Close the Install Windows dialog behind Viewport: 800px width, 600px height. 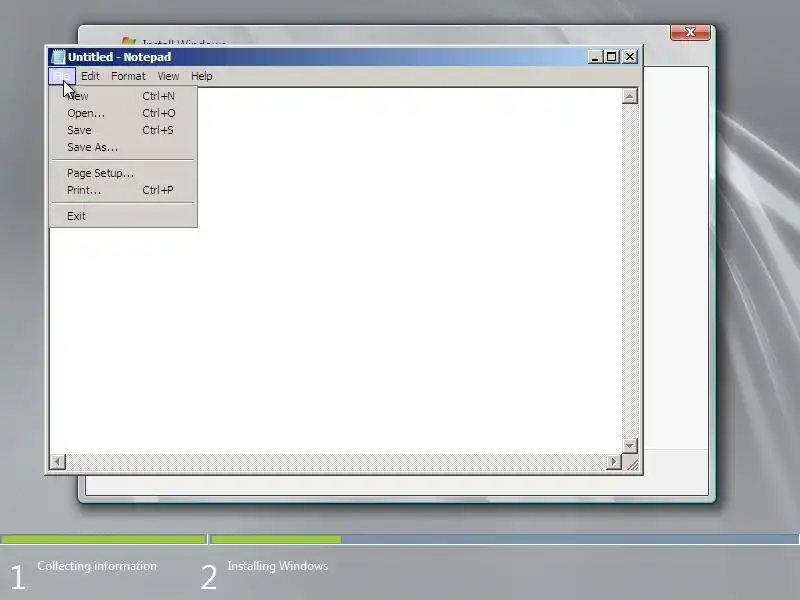click(690, 32)
